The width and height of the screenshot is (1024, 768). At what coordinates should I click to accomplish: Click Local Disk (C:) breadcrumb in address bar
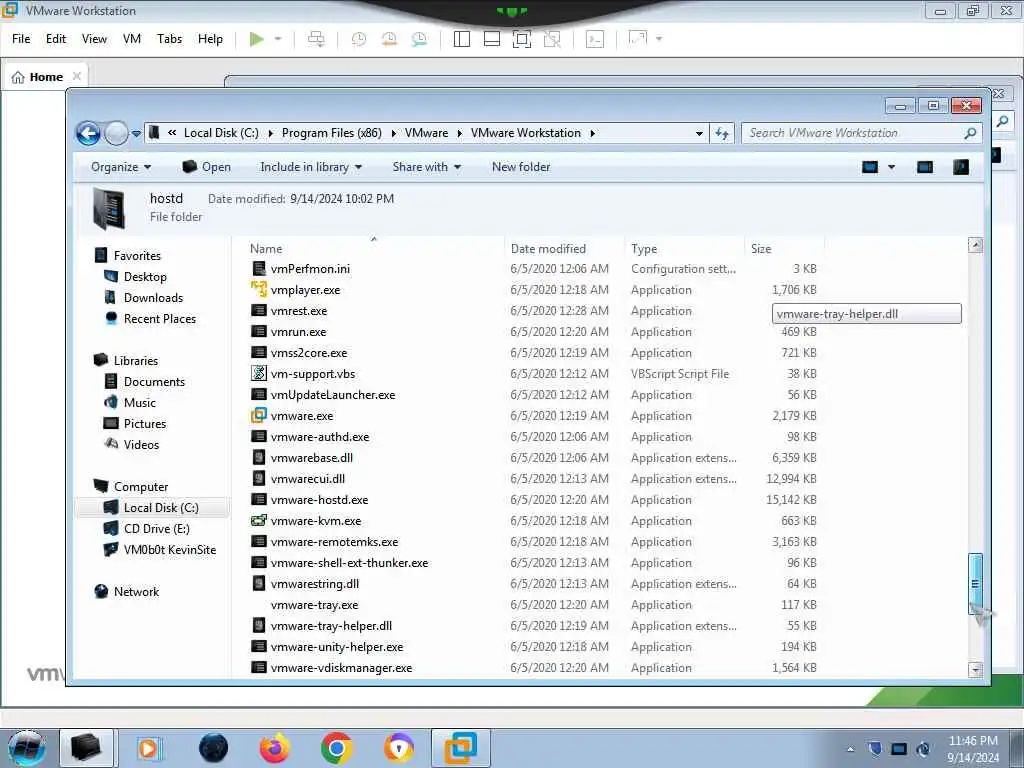point(221,133)
